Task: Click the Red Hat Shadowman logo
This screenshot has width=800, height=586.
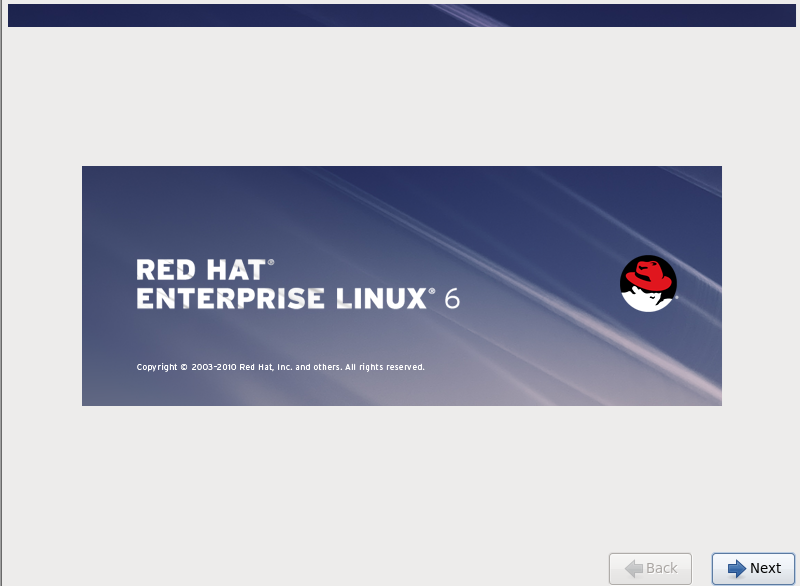Action: pyautogui.click(x=648, y=284)
